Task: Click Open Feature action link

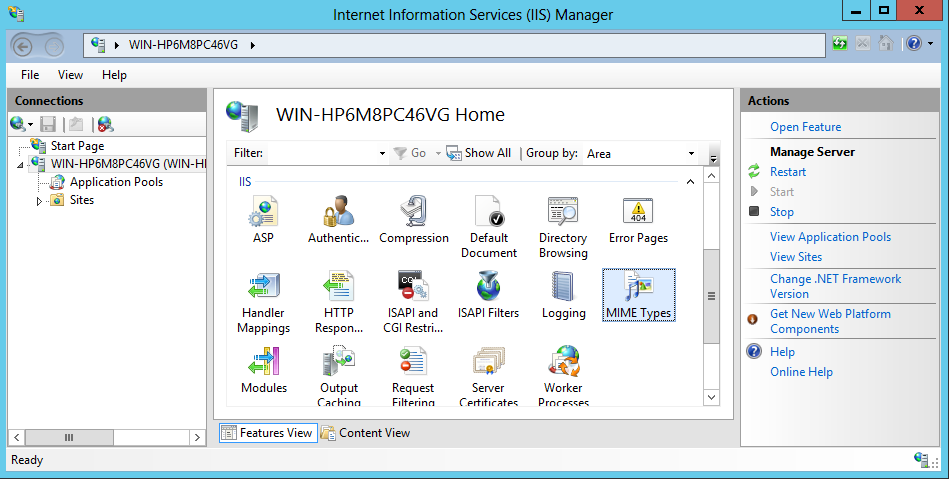Action: coord(806,127)
